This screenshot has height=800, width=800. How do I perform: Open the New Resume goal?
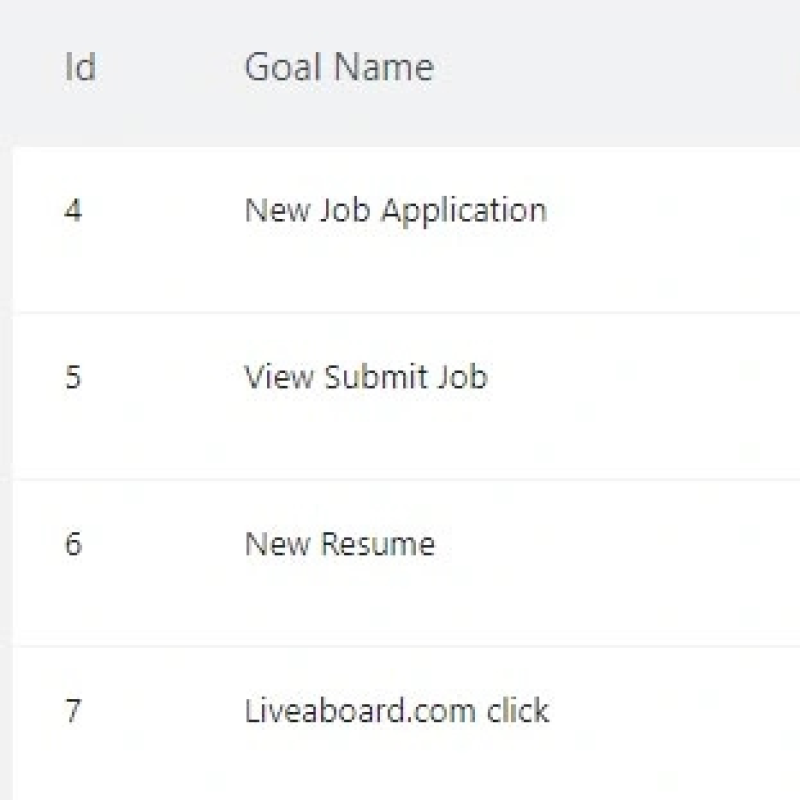pos(340,544)
